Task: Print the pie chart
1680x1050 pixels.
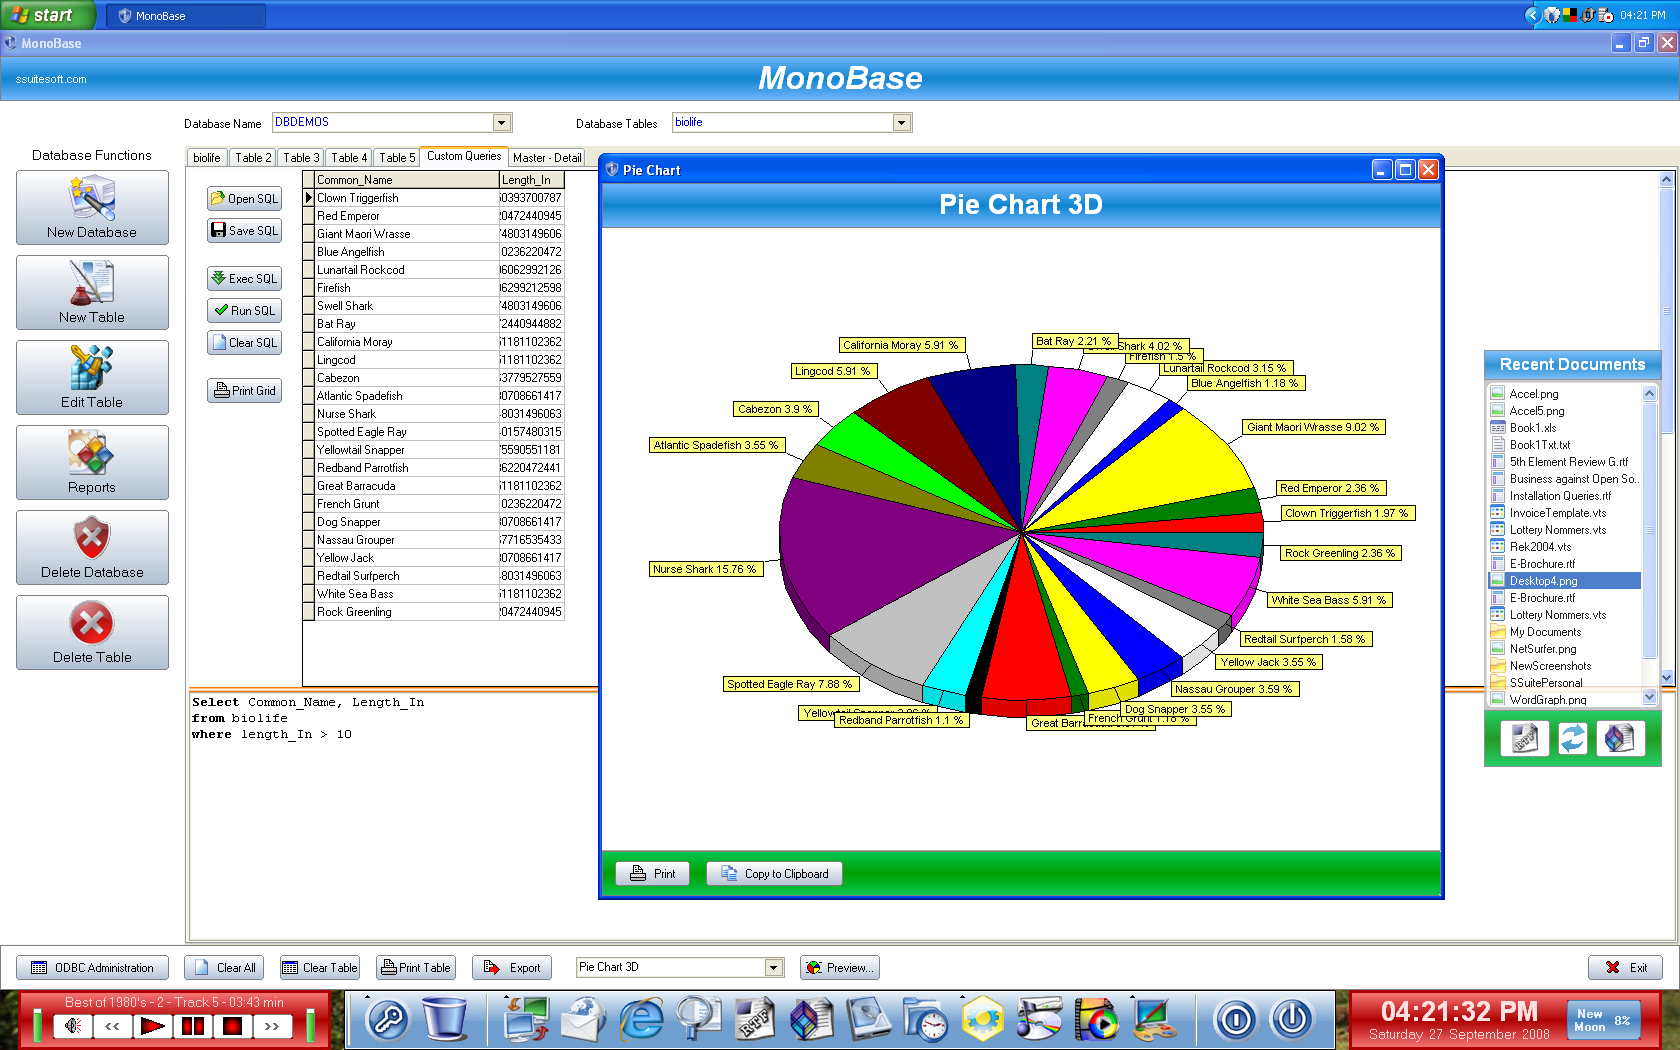Action: (x=652, y=874)
